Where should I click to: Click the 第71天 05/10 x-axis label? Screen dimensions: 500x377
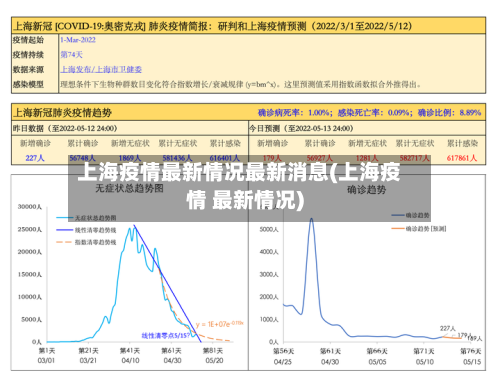[x=425, y=356]
